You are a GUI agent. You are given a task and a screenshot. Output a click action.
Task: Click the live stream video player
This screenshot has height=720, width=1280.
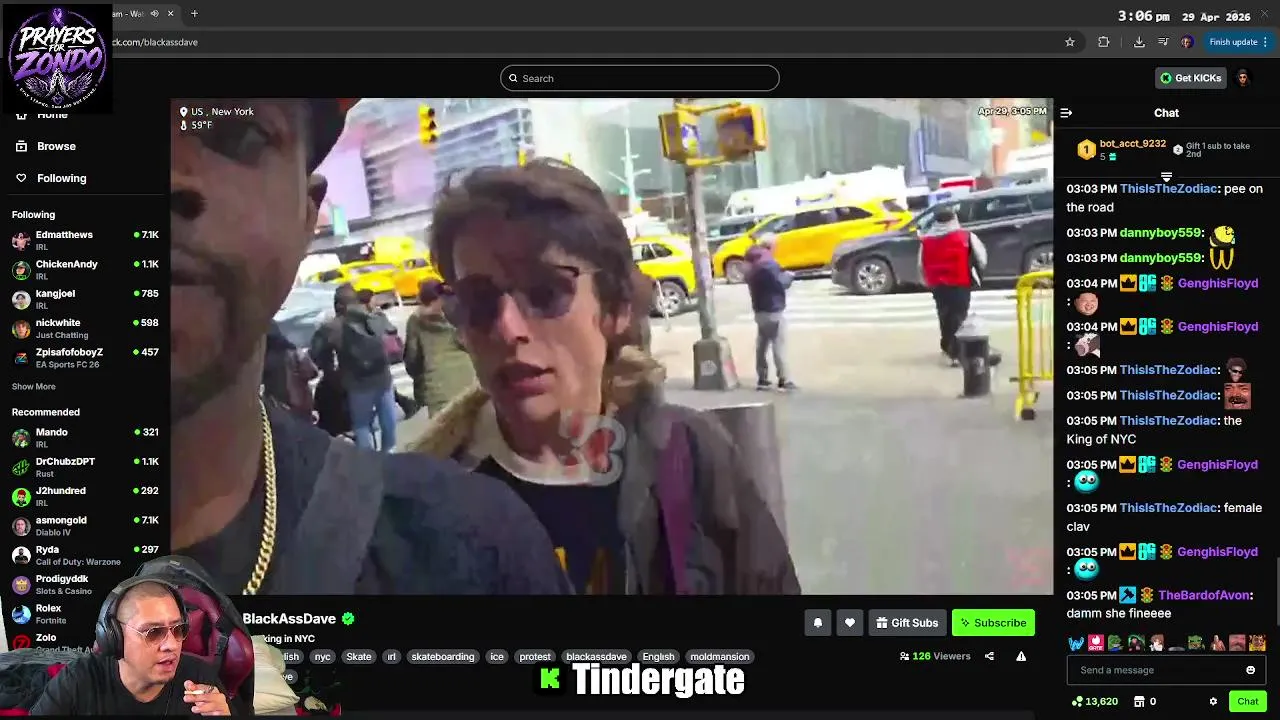pos(612,346)
